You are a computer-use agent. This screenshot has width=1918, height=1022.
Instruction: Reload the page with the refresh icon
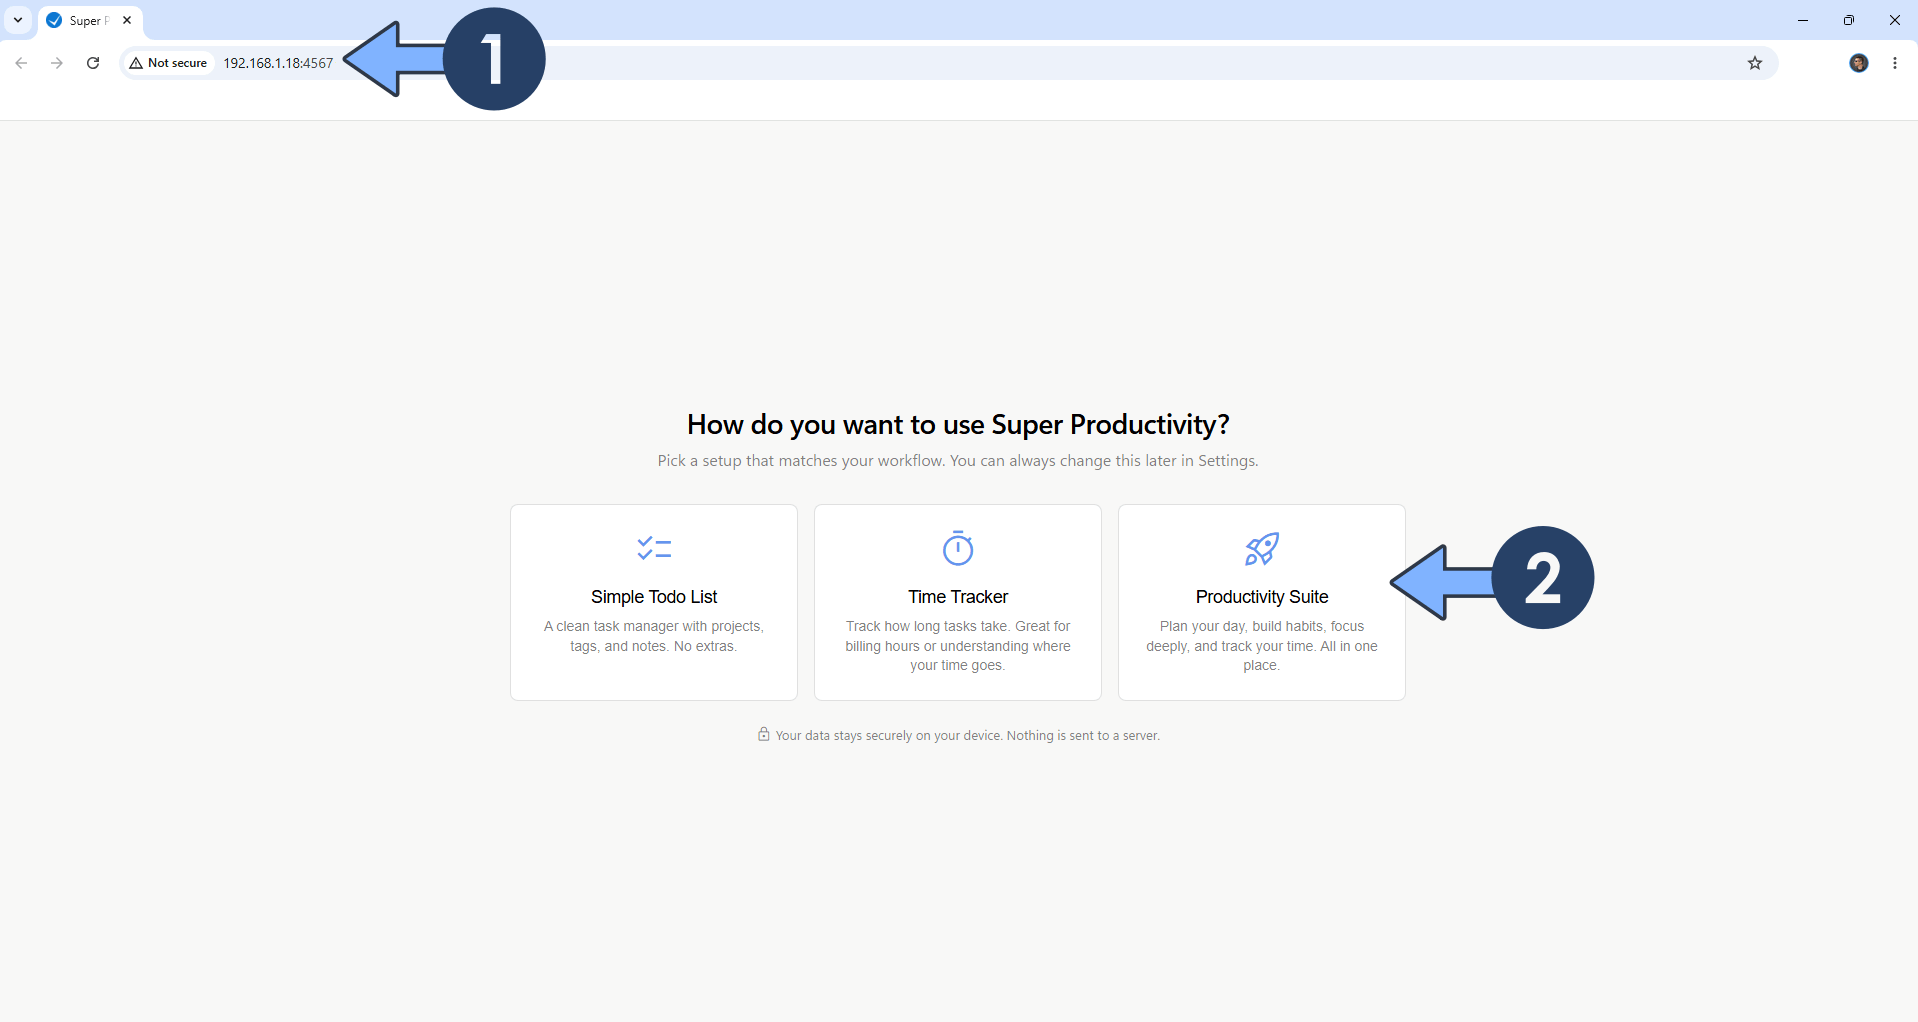[93, 63]
